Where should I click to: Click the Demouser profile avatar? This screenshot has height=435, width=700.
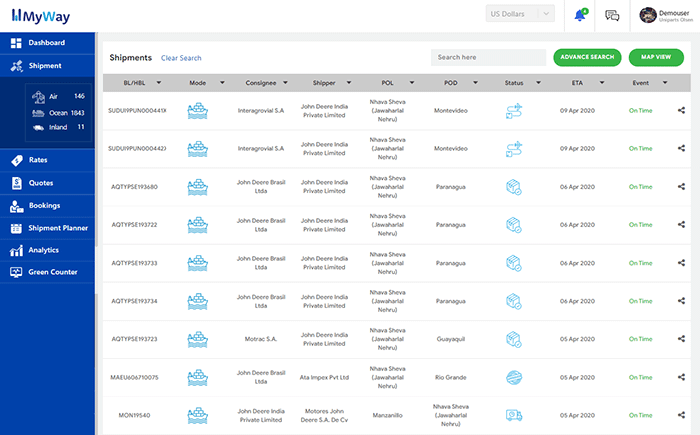click(647, 15)
